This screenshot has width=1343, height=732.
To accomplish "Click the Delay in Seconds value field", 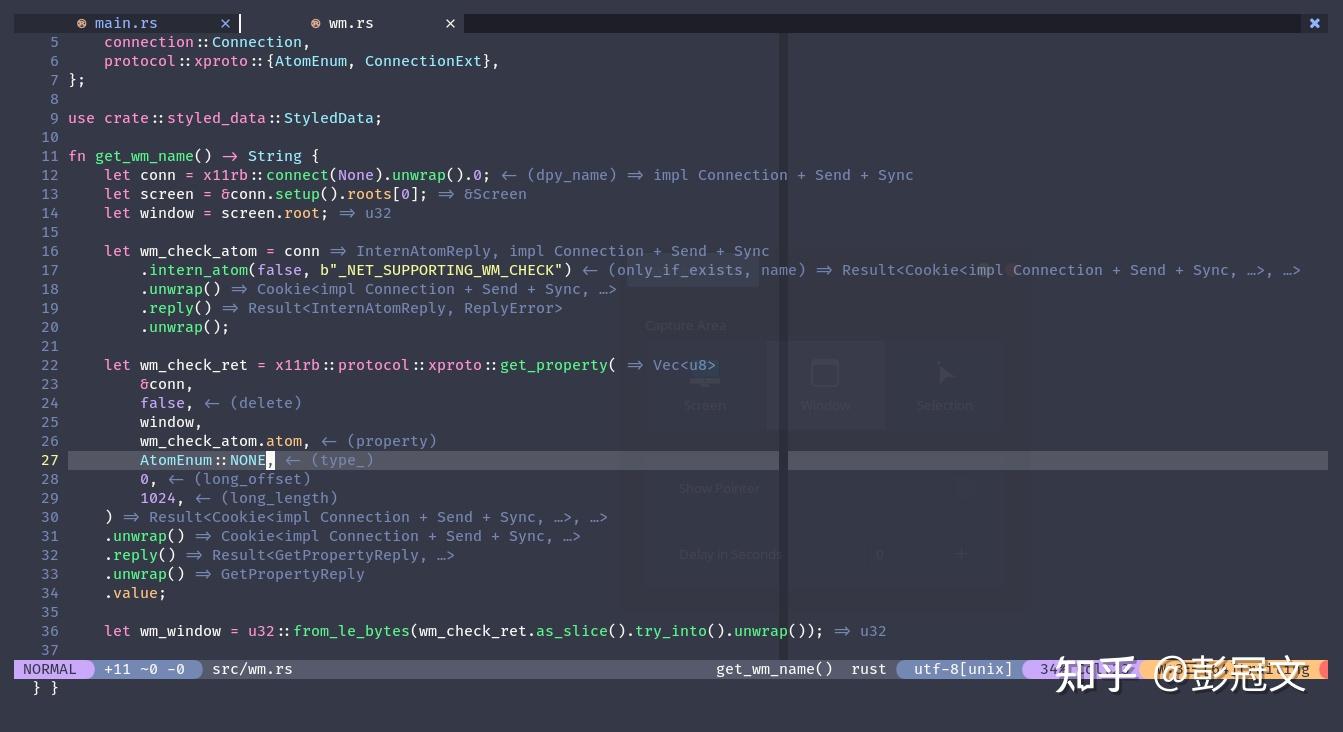I will [x=879, y=554].
